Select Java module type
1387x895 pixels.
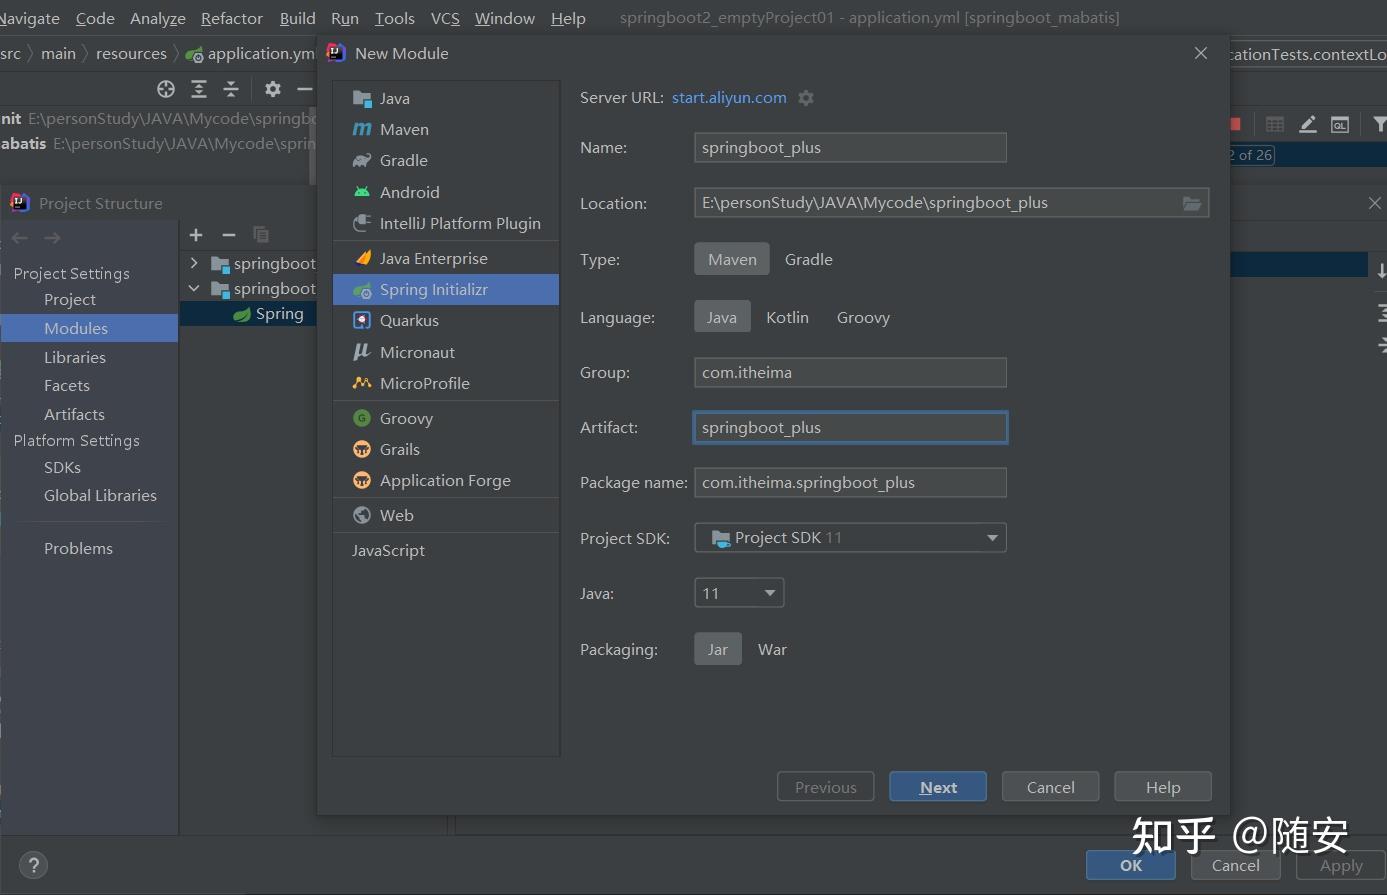445,98
